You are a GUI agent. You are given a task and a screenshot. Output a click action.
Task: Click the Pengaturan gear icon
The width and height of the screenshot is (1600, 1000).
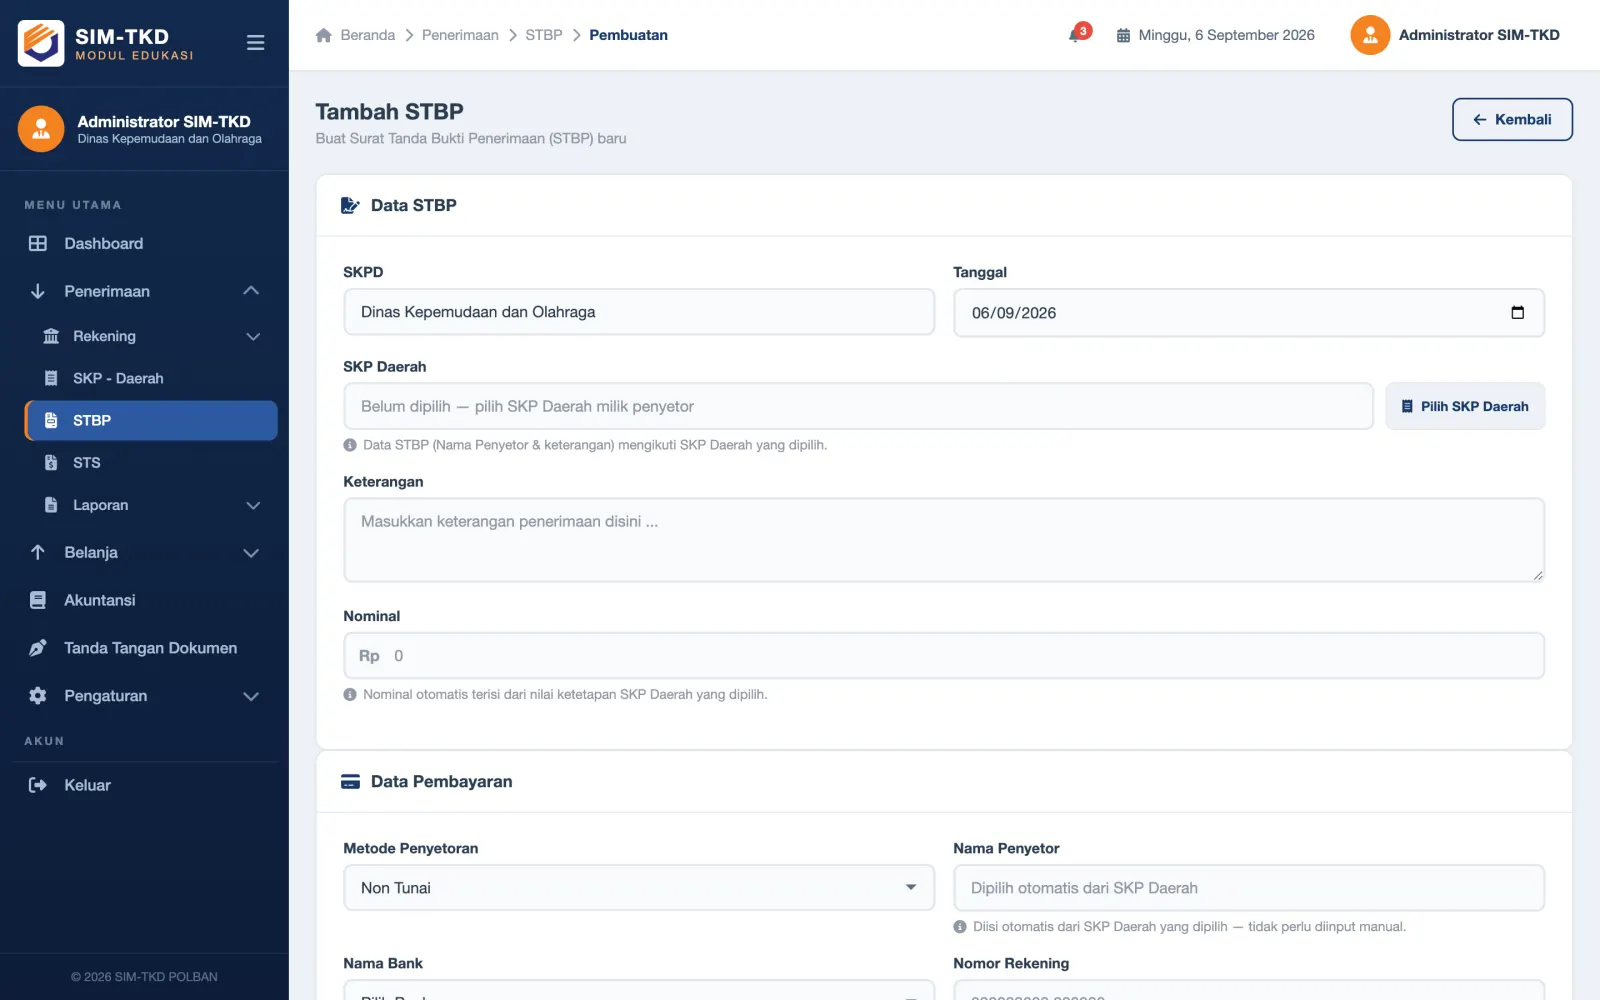pos(38,696)
